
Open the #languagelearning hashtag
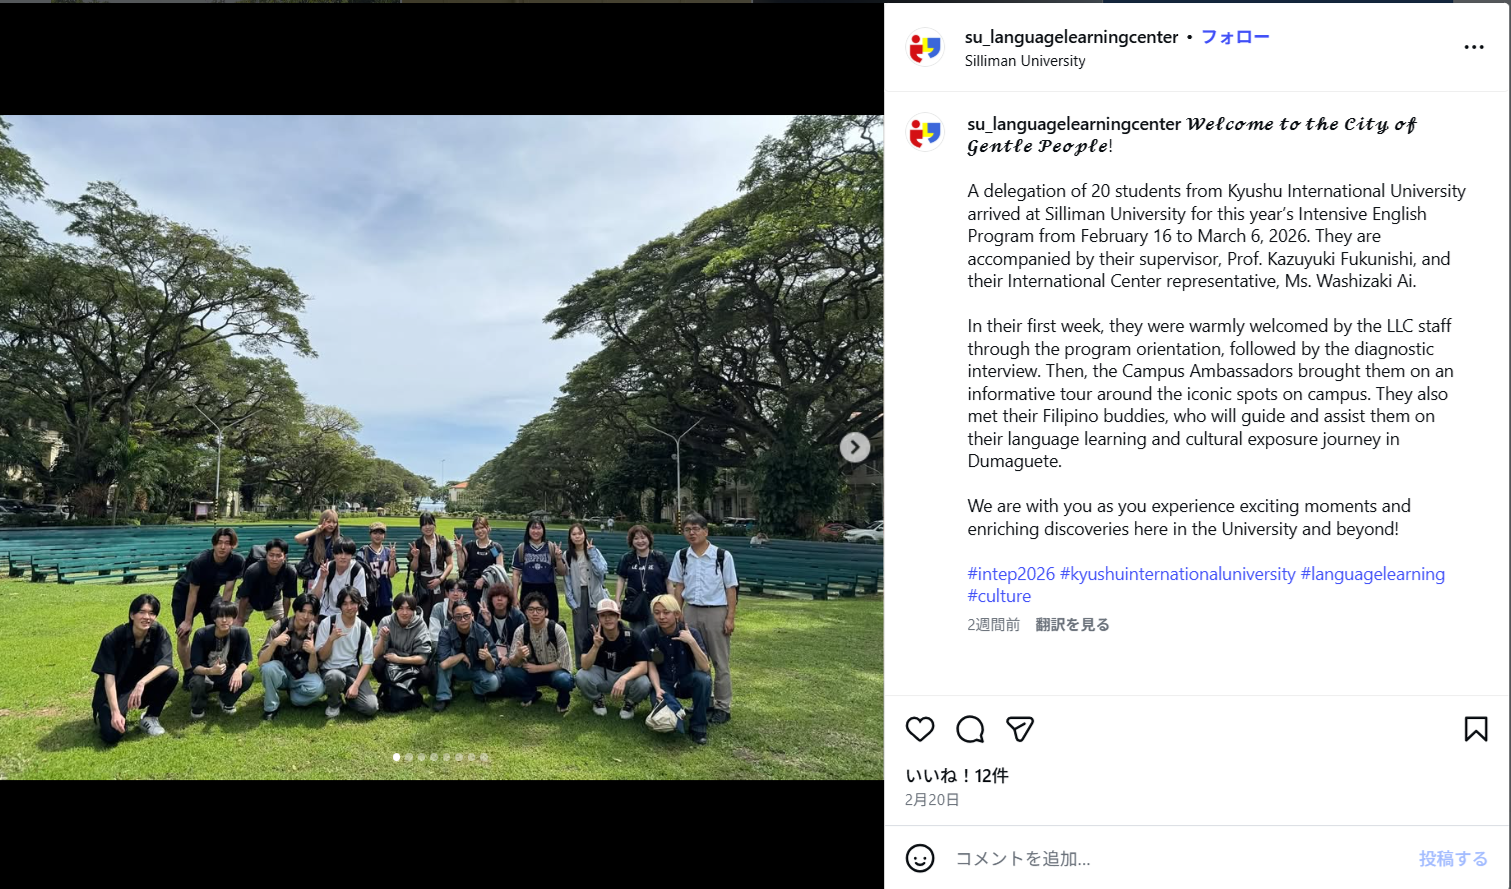pyautogui.click(x=1373, y=574)
